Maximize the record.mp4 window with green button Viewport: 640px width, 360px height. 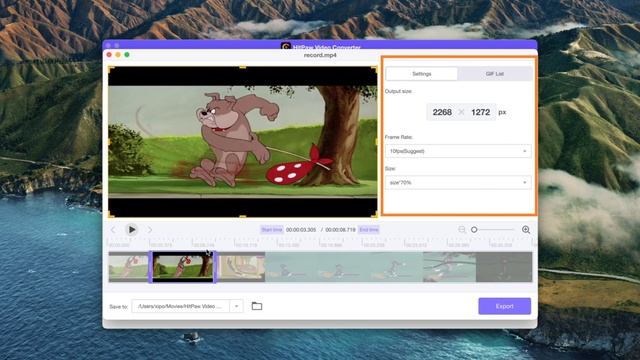tap(127, 55)
